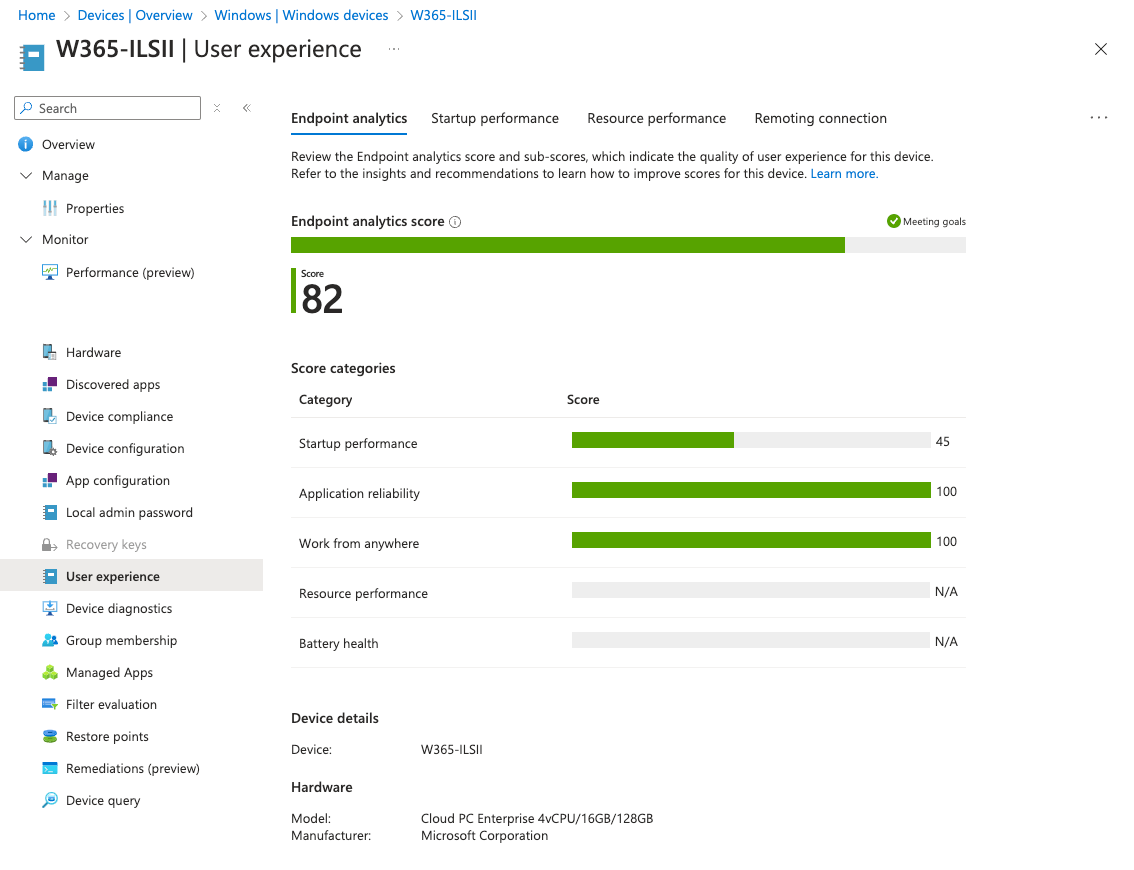Screen dimensions: 1134x870
Task: Click the Device compliance icon
Action: [x=50, y=416]
